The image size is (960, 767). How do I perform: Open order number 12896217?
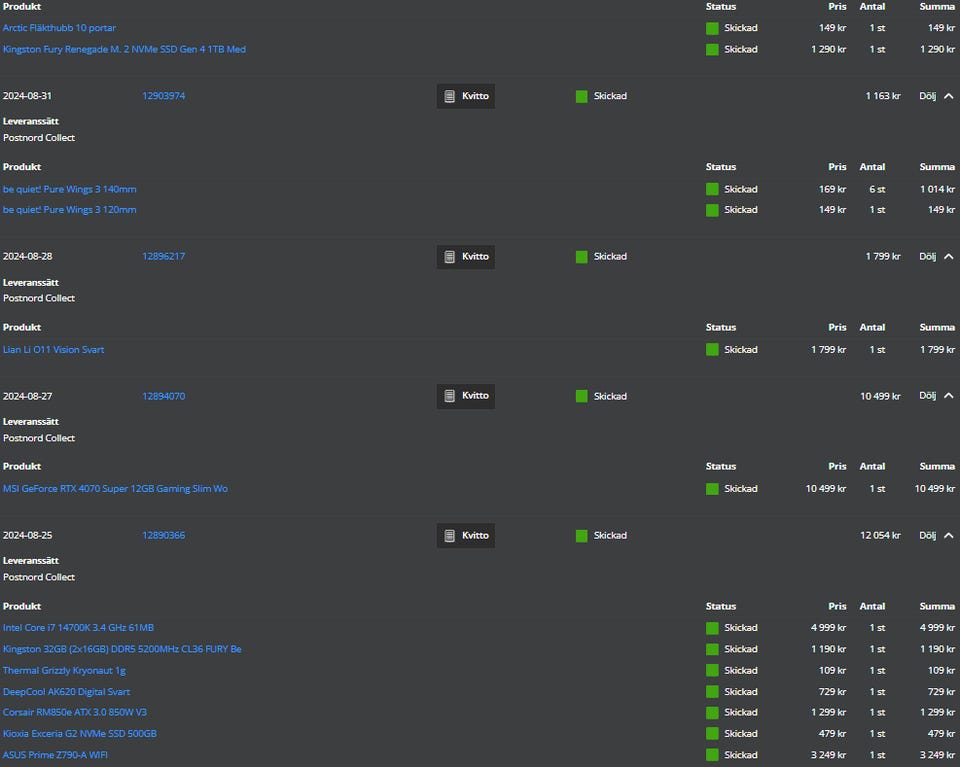pos(163,256)
